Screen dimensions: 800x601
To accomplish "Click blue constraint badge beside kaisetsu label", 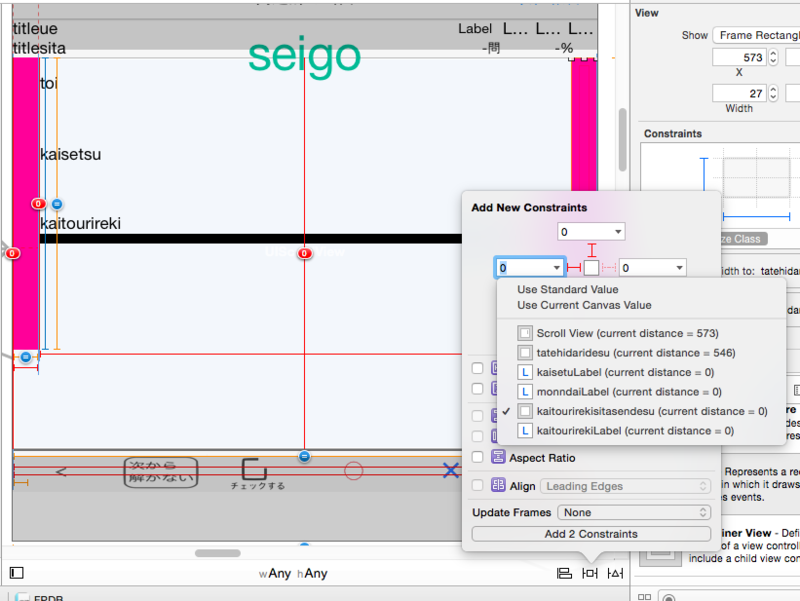I will [57, 204].
